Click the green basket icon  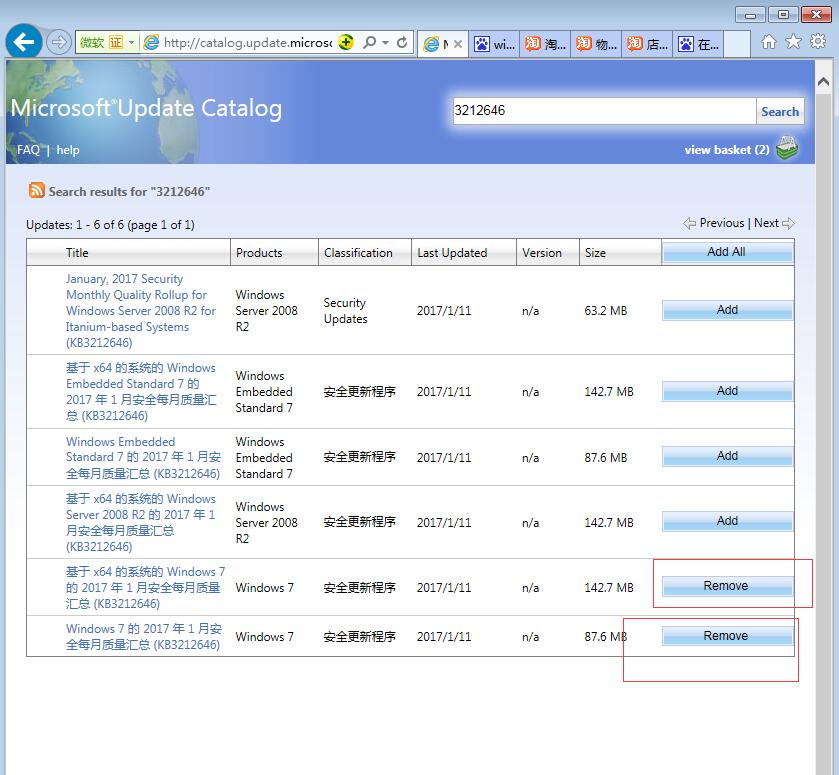[787, 148]
